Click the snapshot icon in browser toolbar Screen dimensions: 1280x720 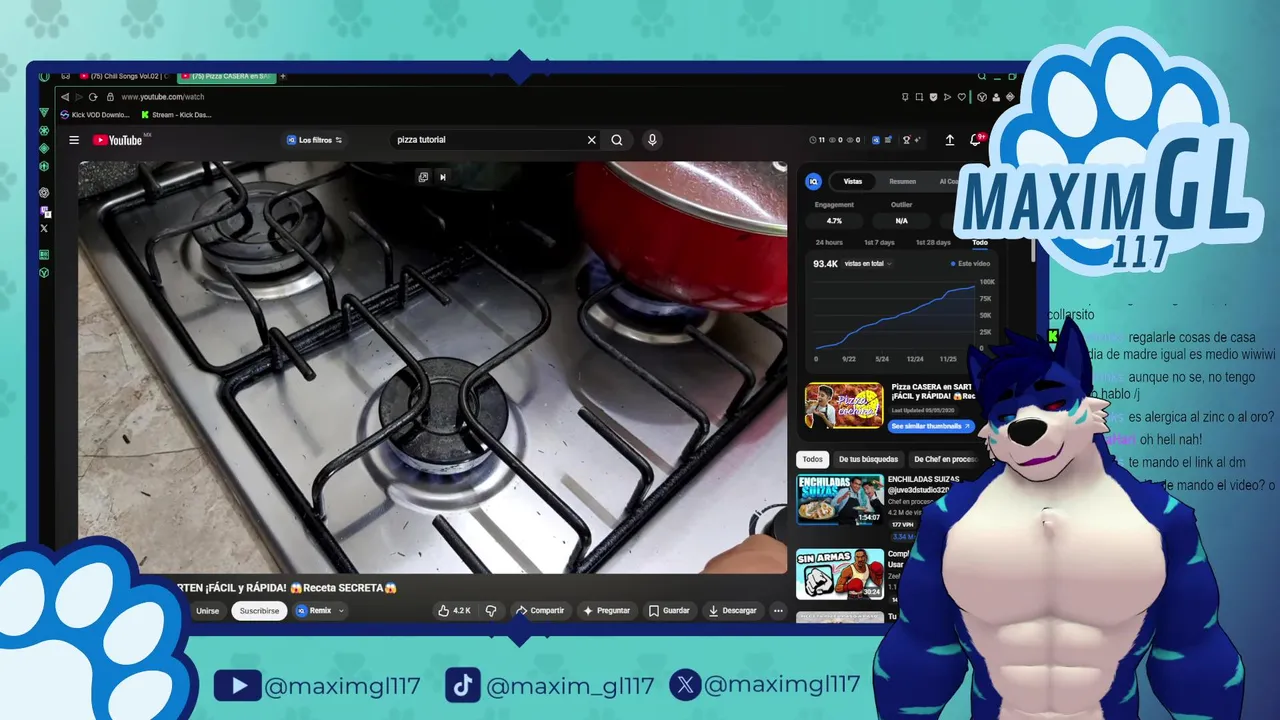pyautogui.click(x=919, y=97)
